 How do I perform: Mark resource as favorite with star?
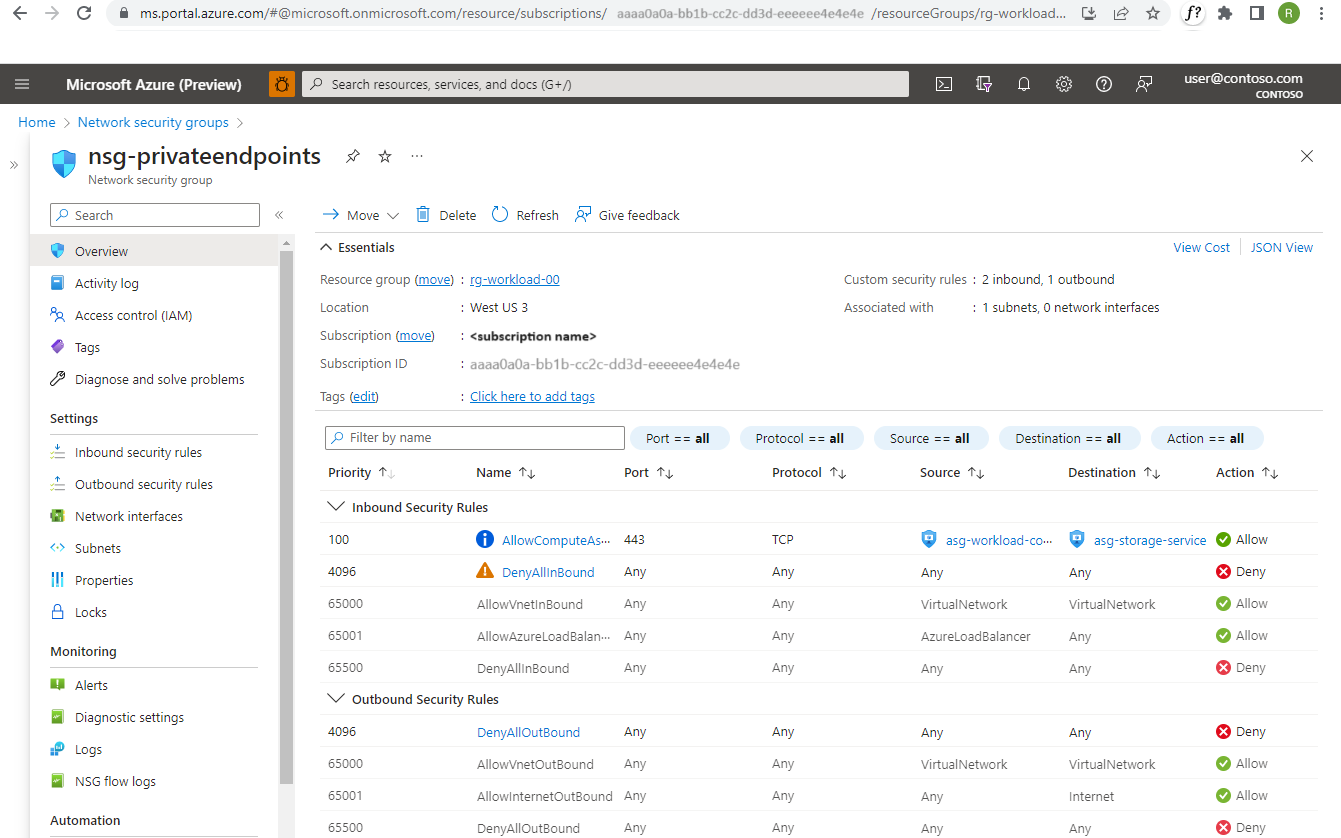tap(385, 157)
